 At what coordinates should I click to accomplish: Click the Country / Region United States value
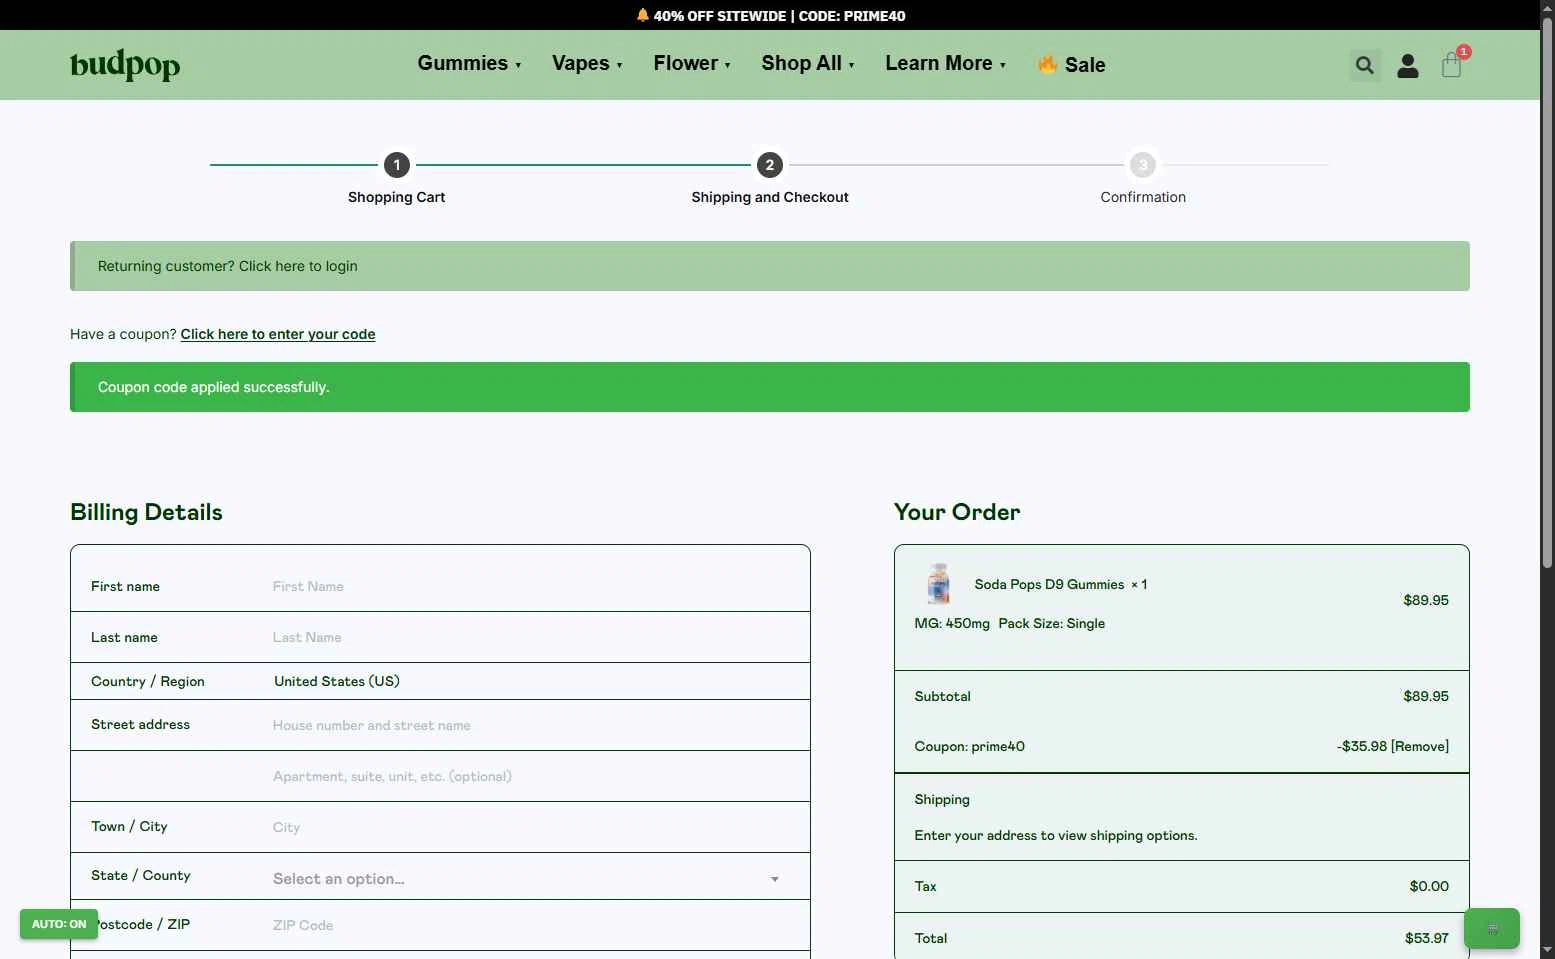point(337,681)
